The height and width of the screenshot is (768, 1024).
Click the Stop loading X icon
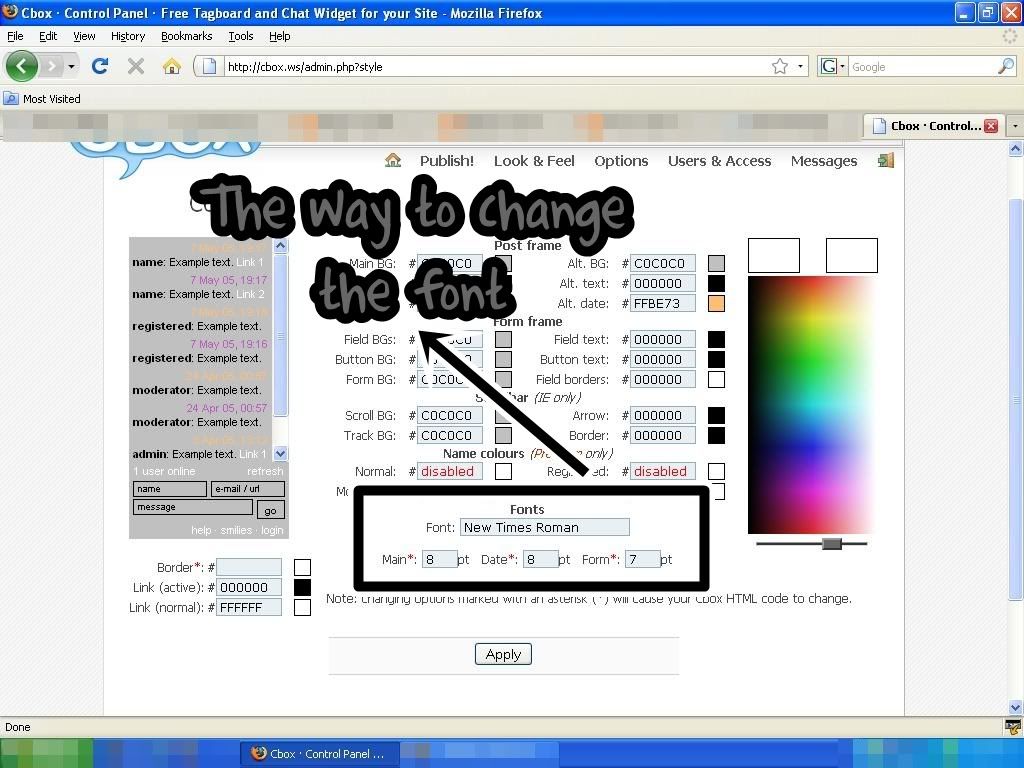(136, 66)
